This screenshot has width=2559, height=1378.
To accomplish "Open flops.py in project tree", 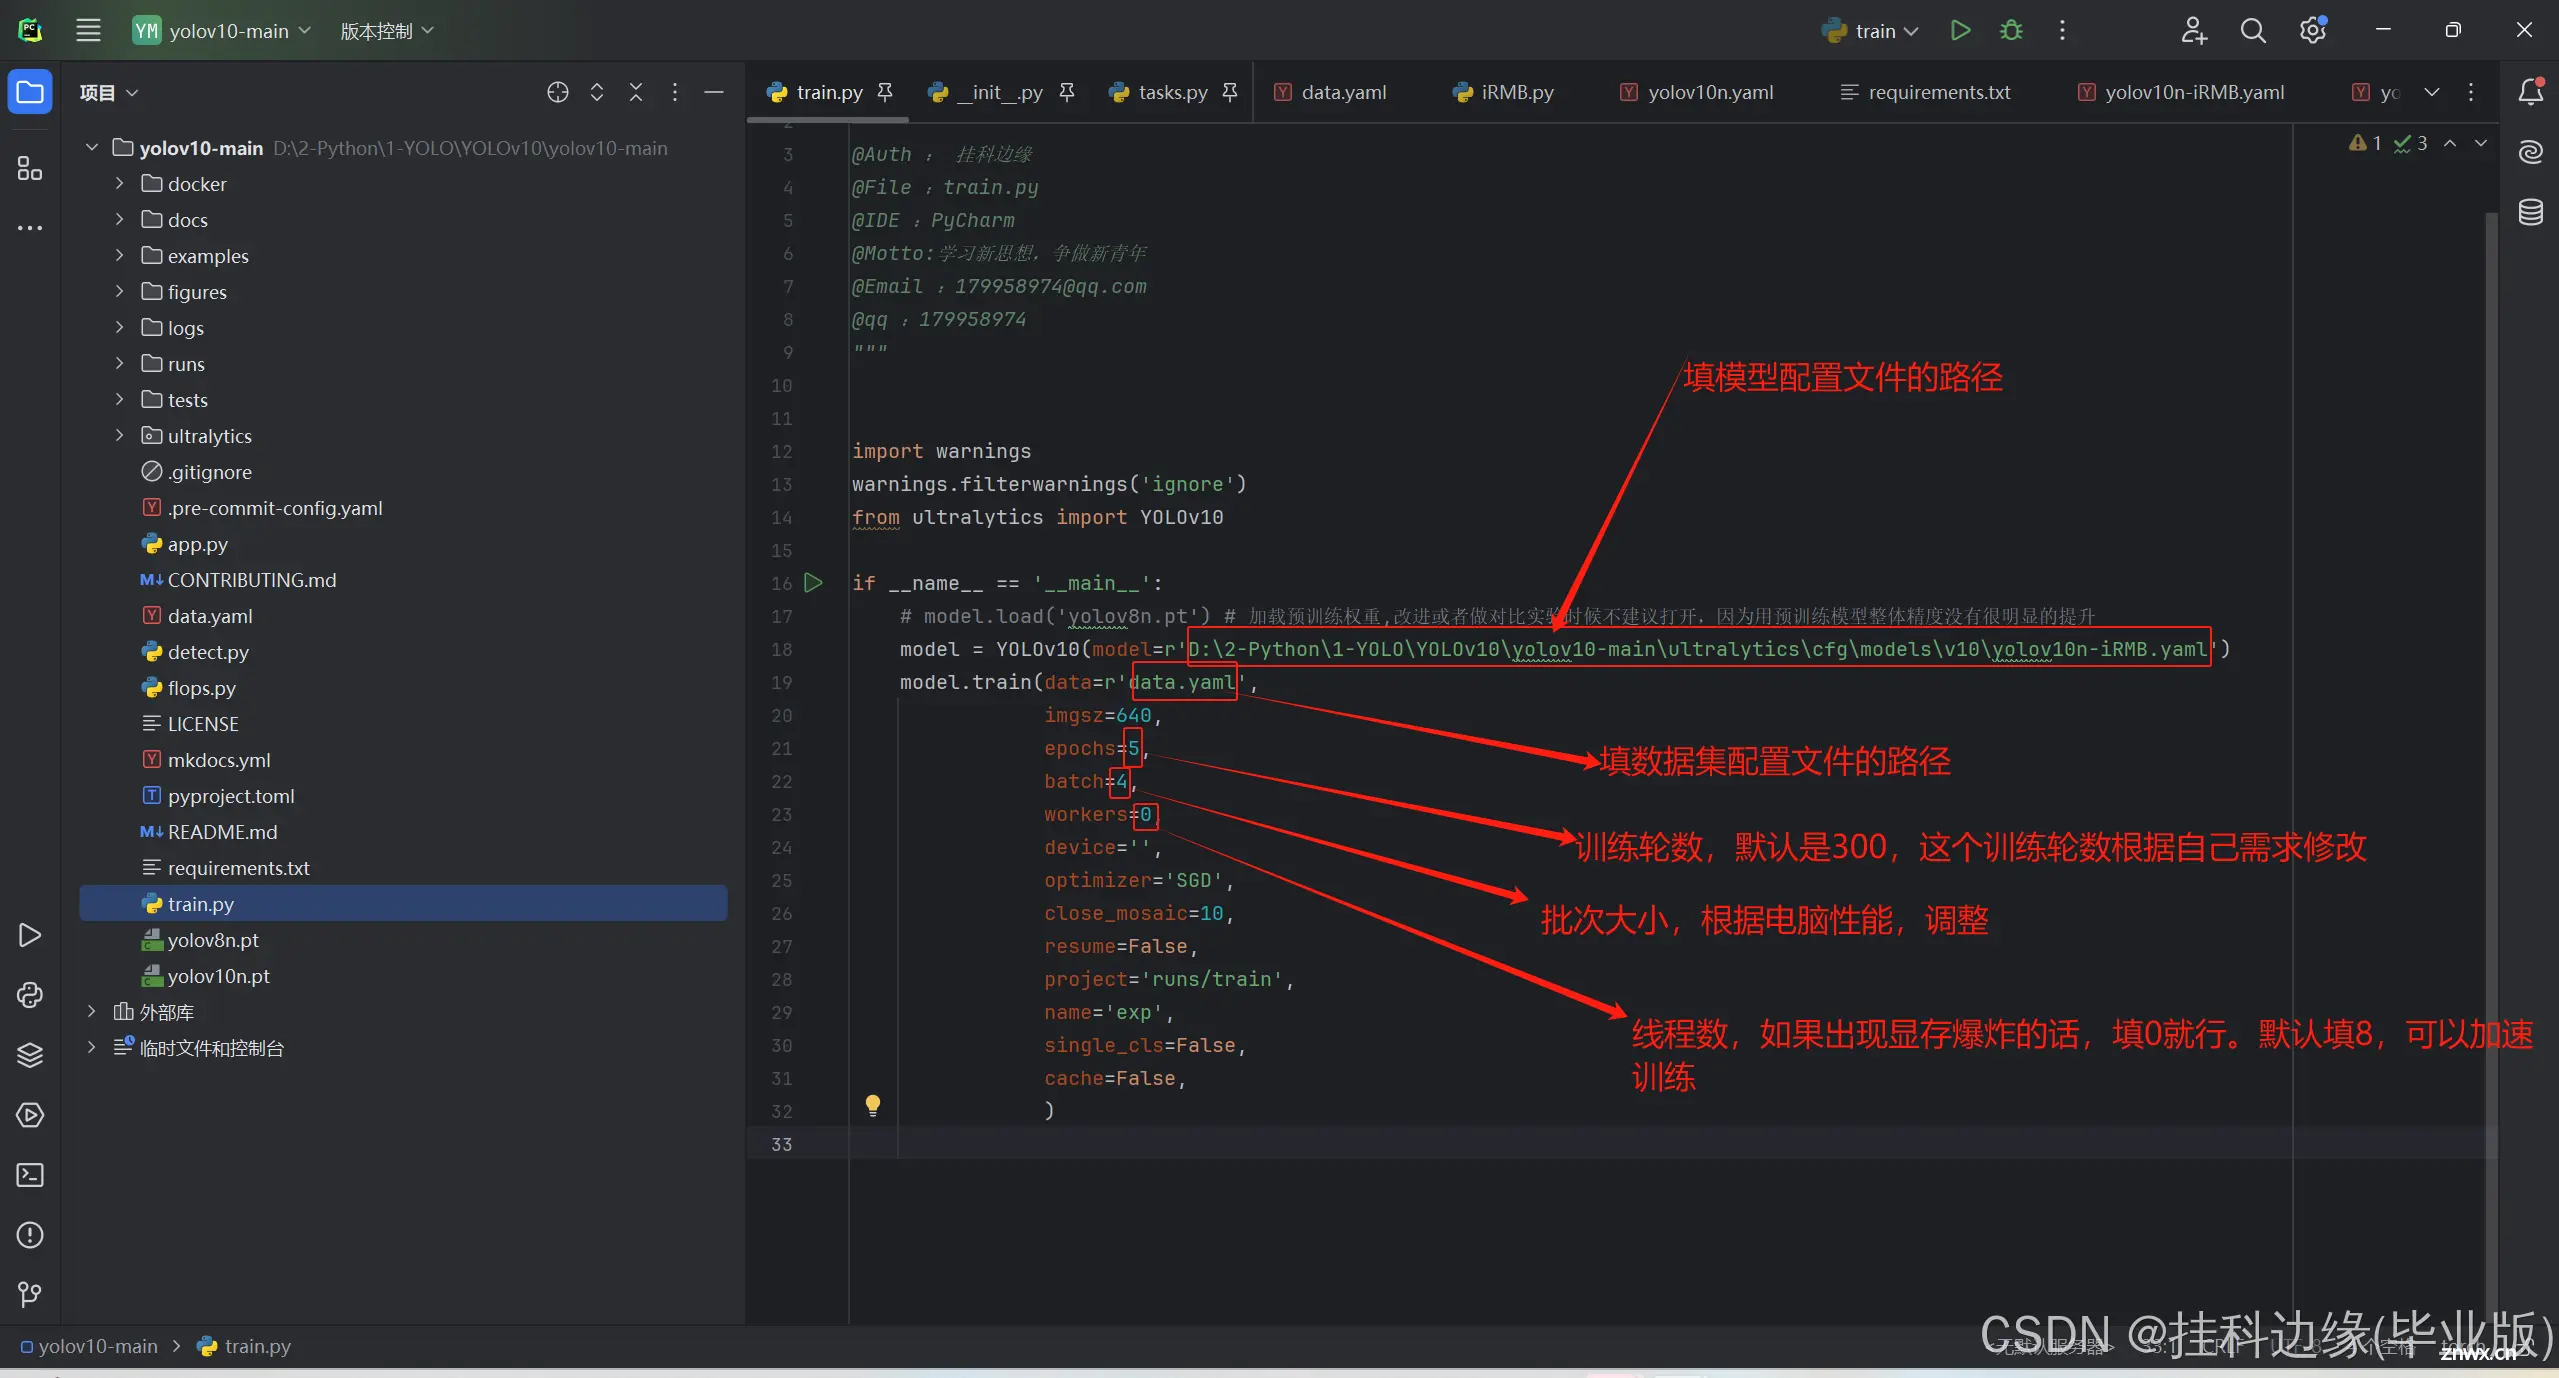I will tap(202, 687).
